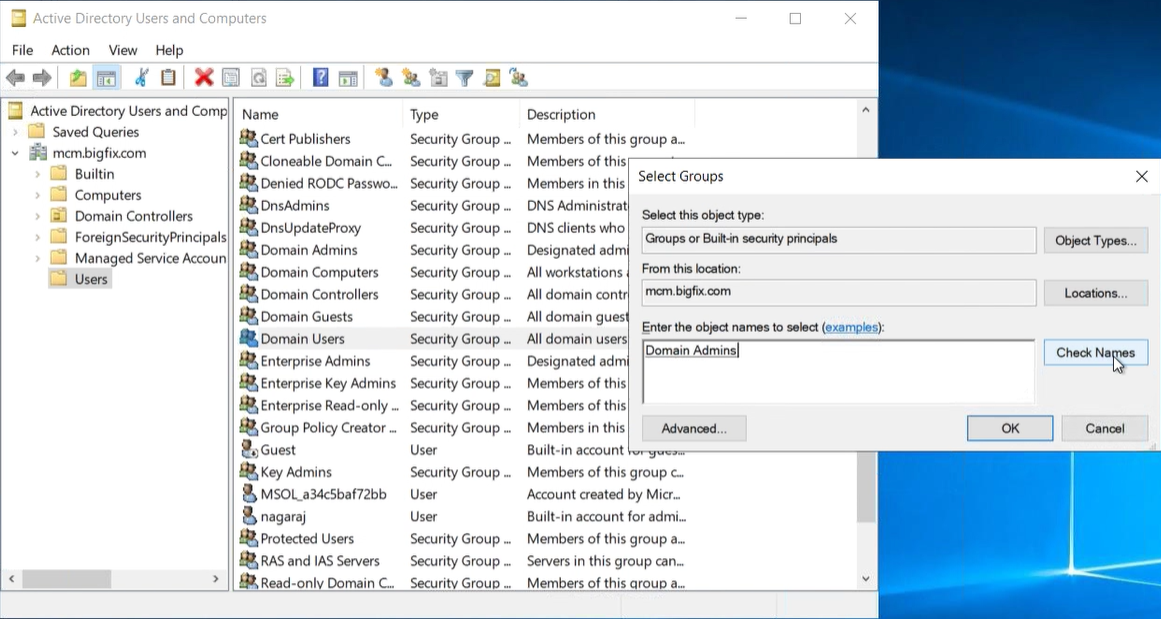This screenshot has width=1161, height=619.
Task: Click the Advanced... button
Action: [694, 428]
